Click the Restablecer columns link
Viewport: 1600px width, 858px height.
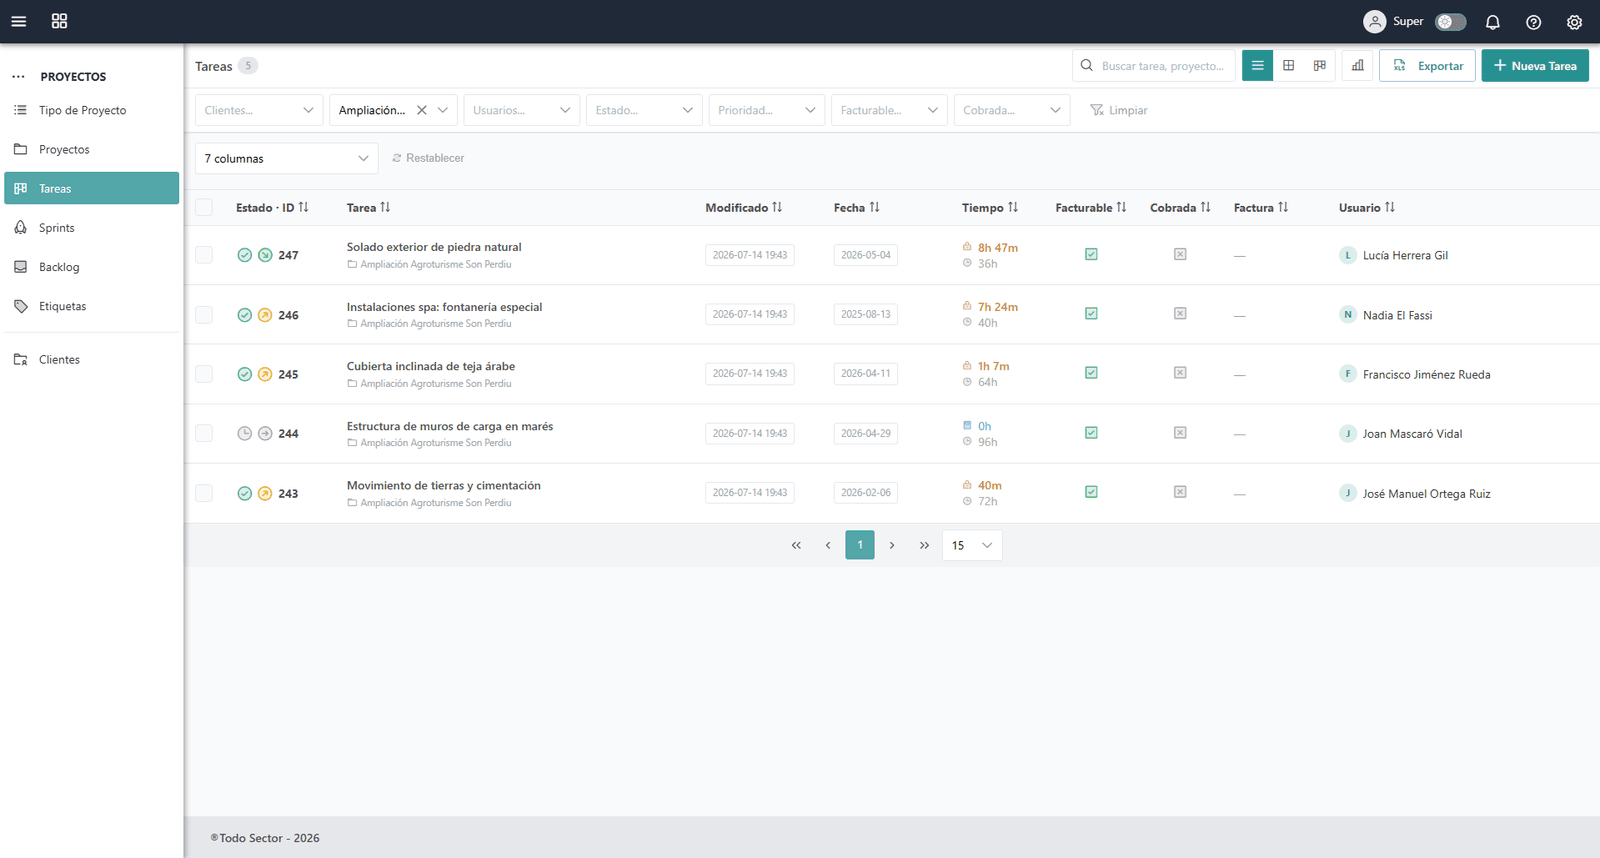point(428,158)
